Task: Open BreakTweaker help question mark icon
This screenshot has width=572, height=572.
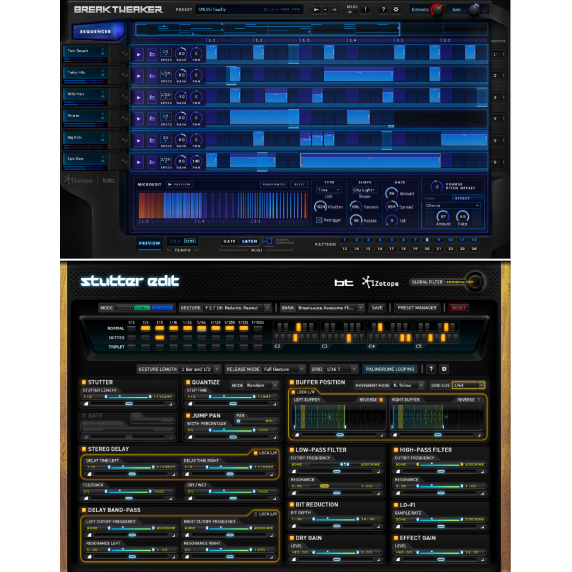Action: point(383,9)
